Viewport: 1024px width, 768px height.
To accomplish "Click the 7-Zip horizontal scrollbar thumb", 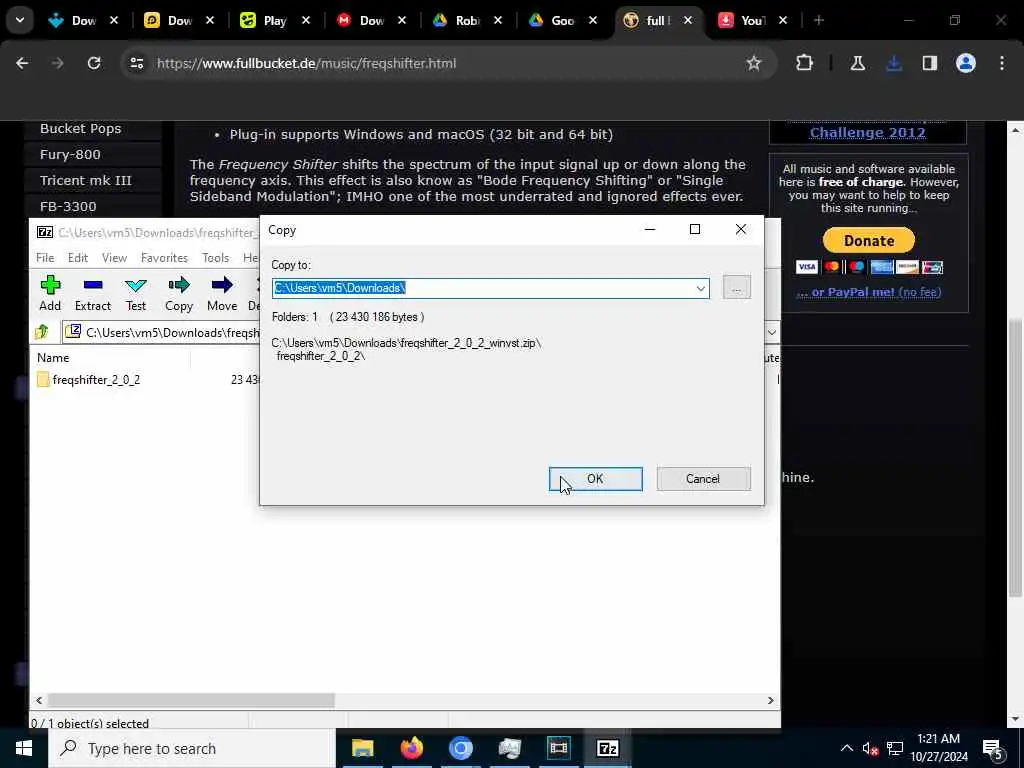I will pos(191,700).
